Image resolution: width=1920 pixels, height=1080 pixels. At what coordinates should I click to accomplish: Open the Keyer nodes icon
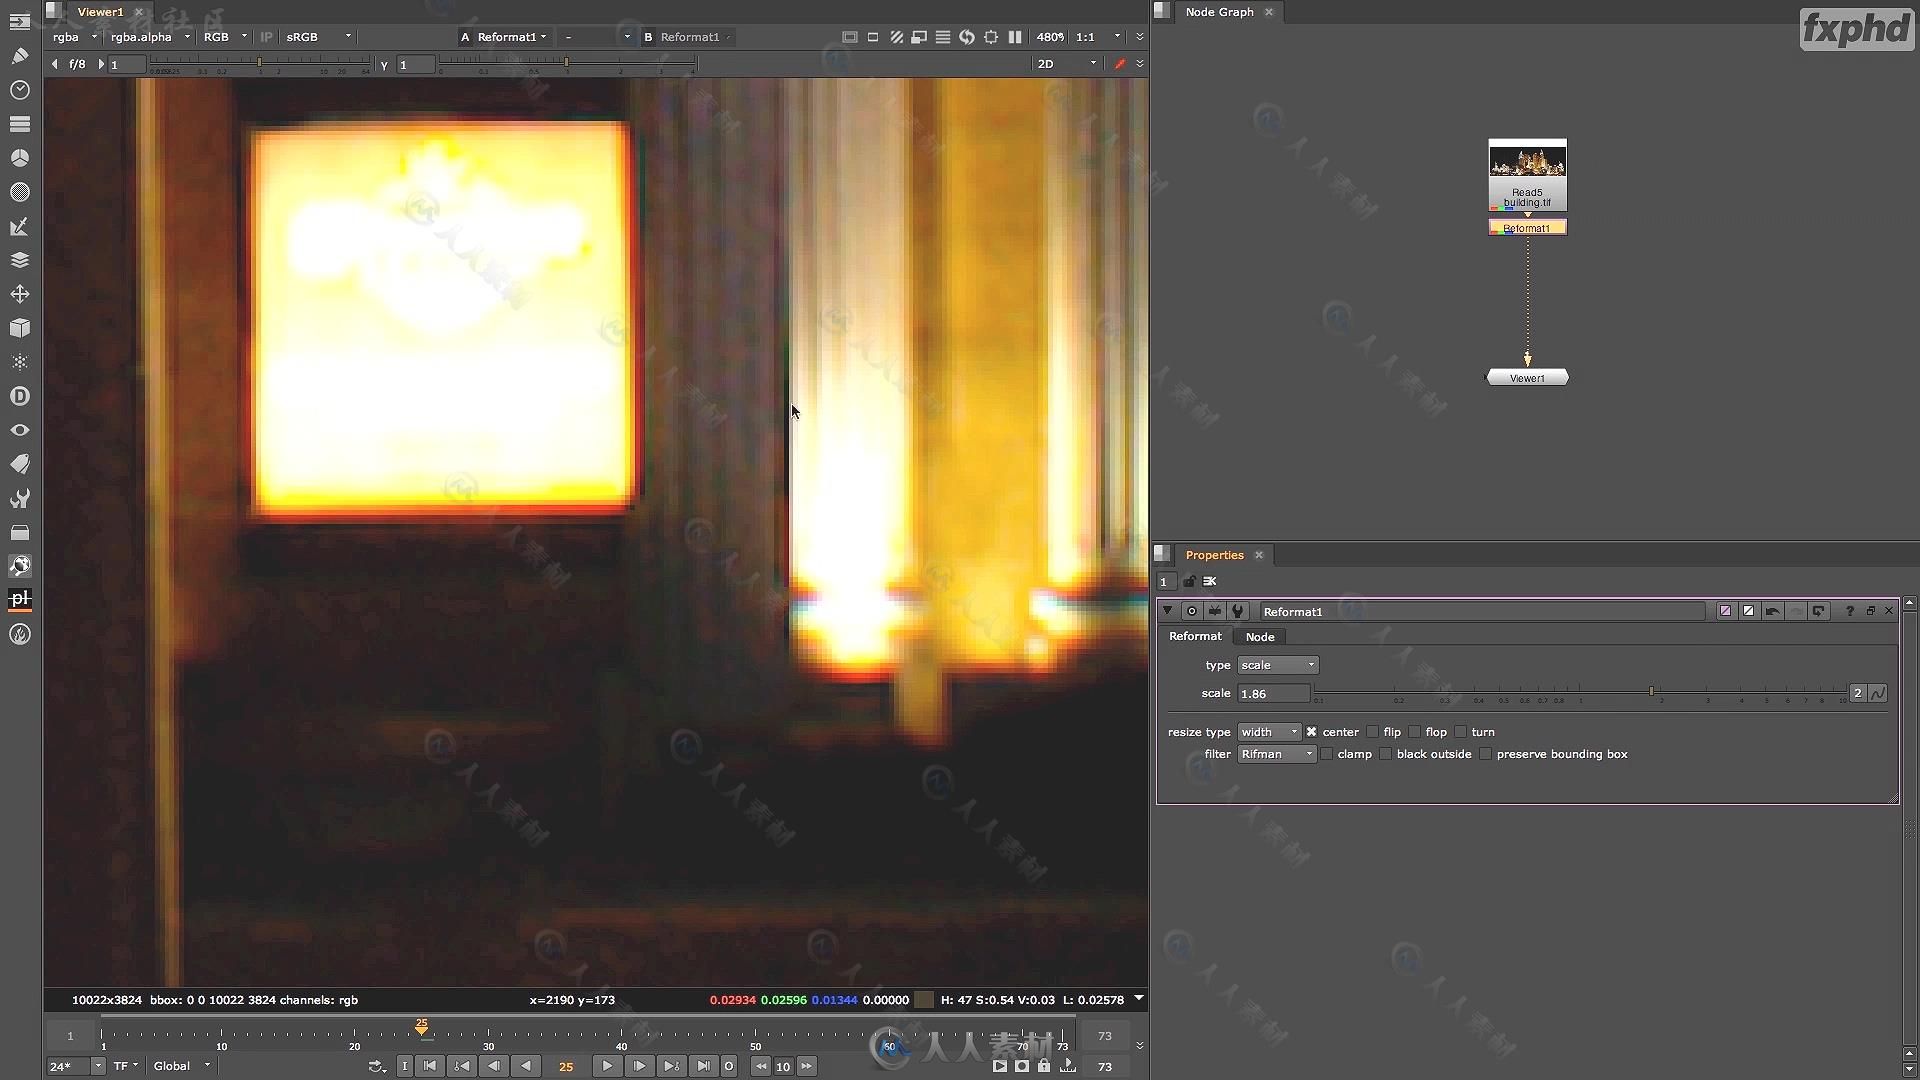coord(19,226)
